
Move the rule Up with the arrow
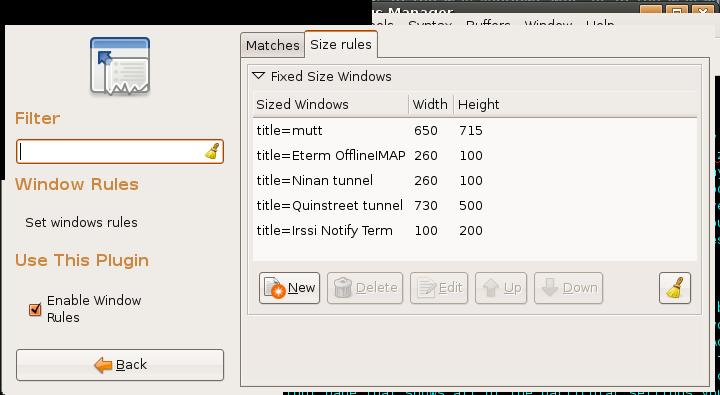pyautogui.click(x=501, y=288)
